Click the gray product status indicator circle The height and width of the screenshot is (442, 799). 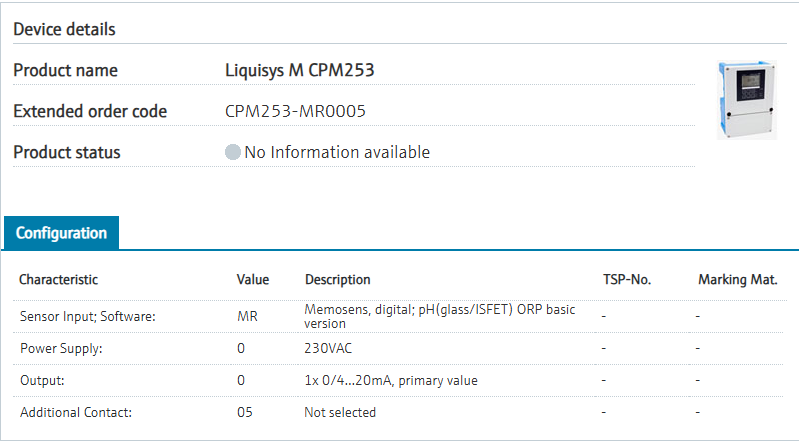[x=233, y=153]
